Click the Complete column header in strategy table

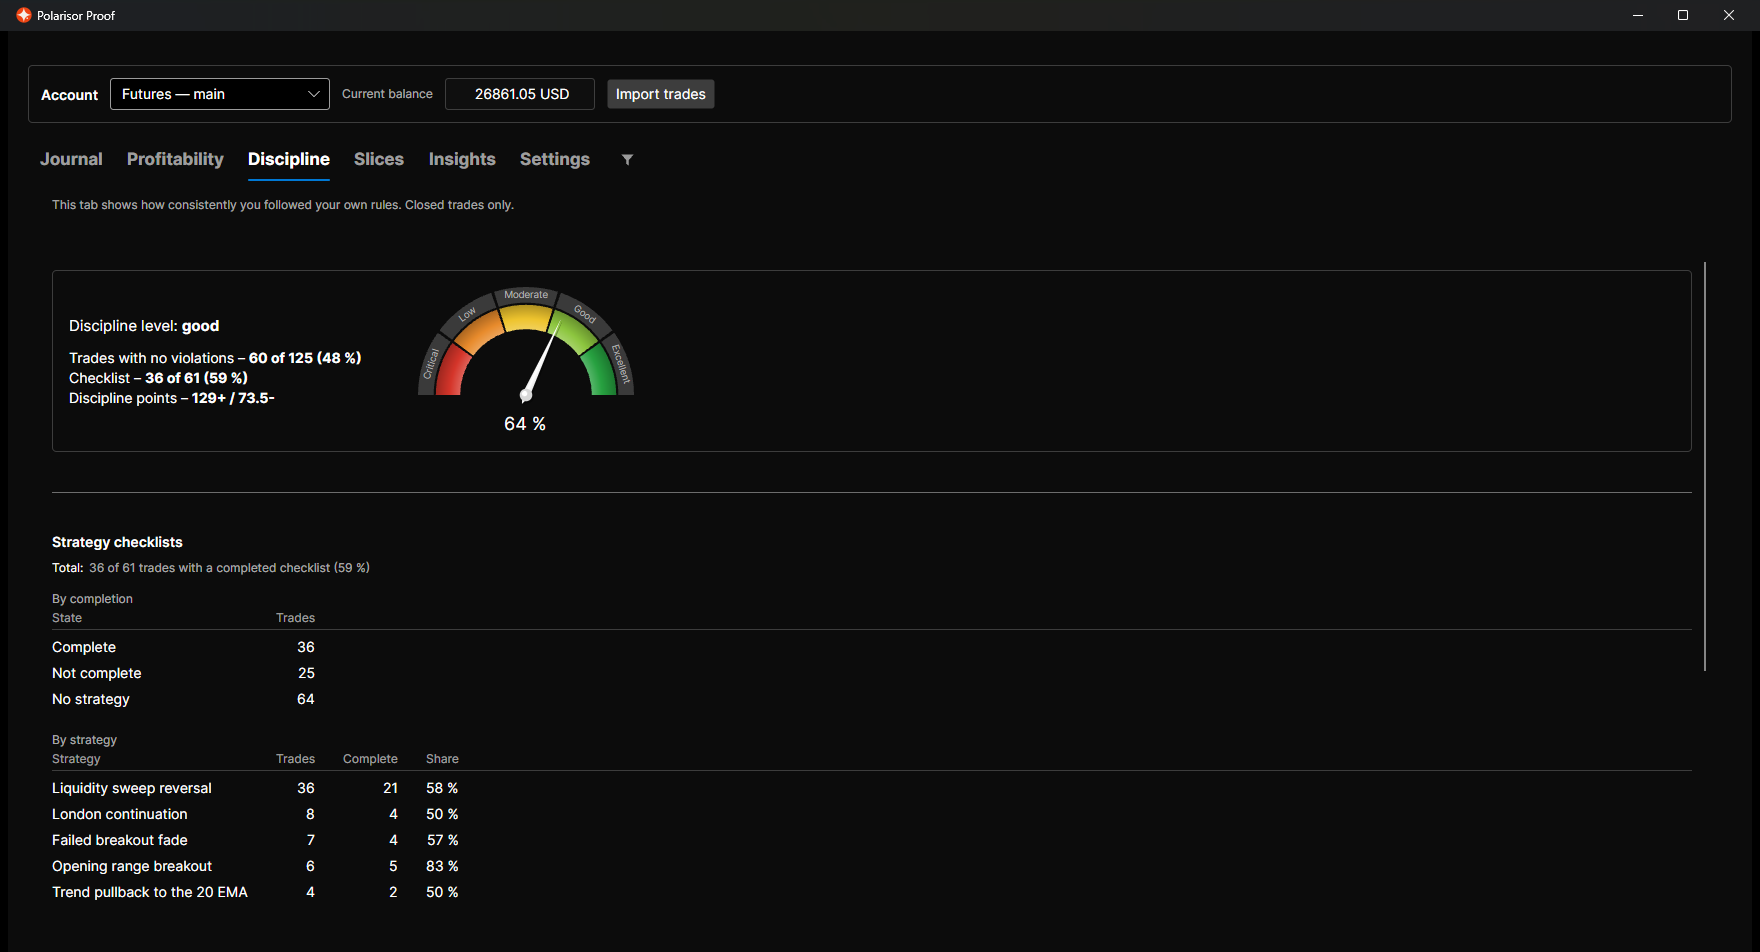370,759
